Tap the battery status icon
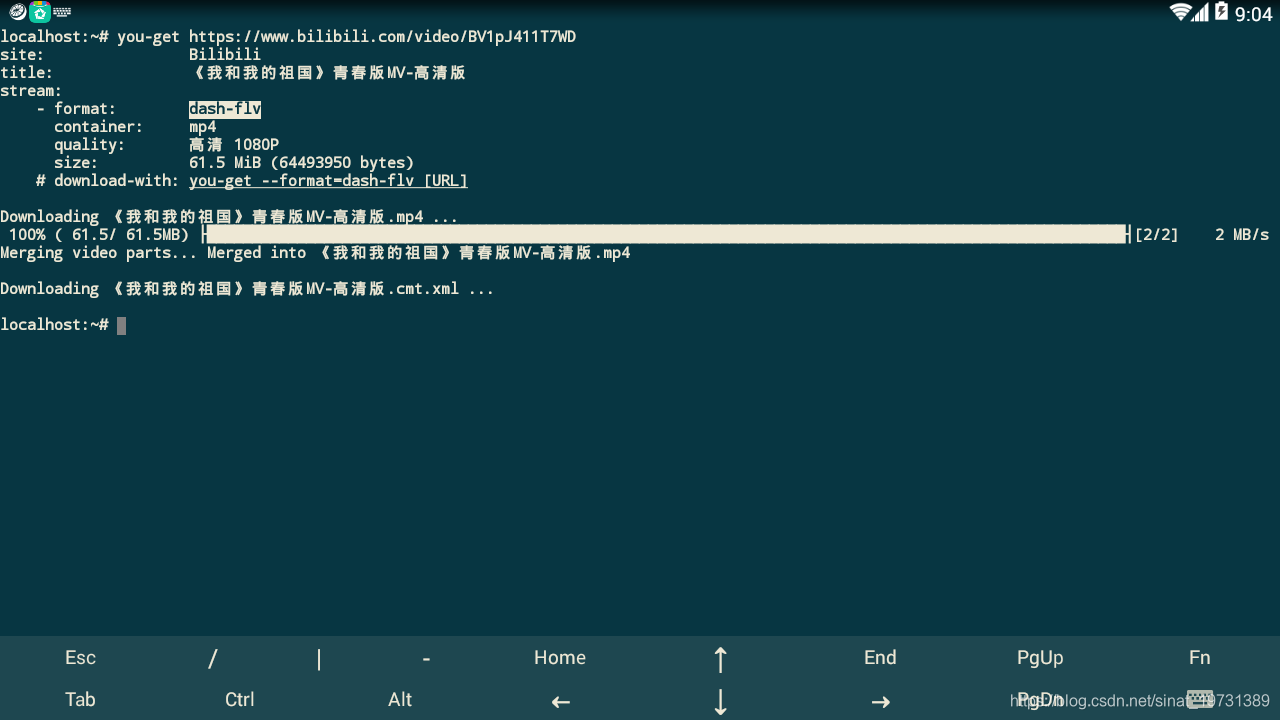 [1221, 12]
